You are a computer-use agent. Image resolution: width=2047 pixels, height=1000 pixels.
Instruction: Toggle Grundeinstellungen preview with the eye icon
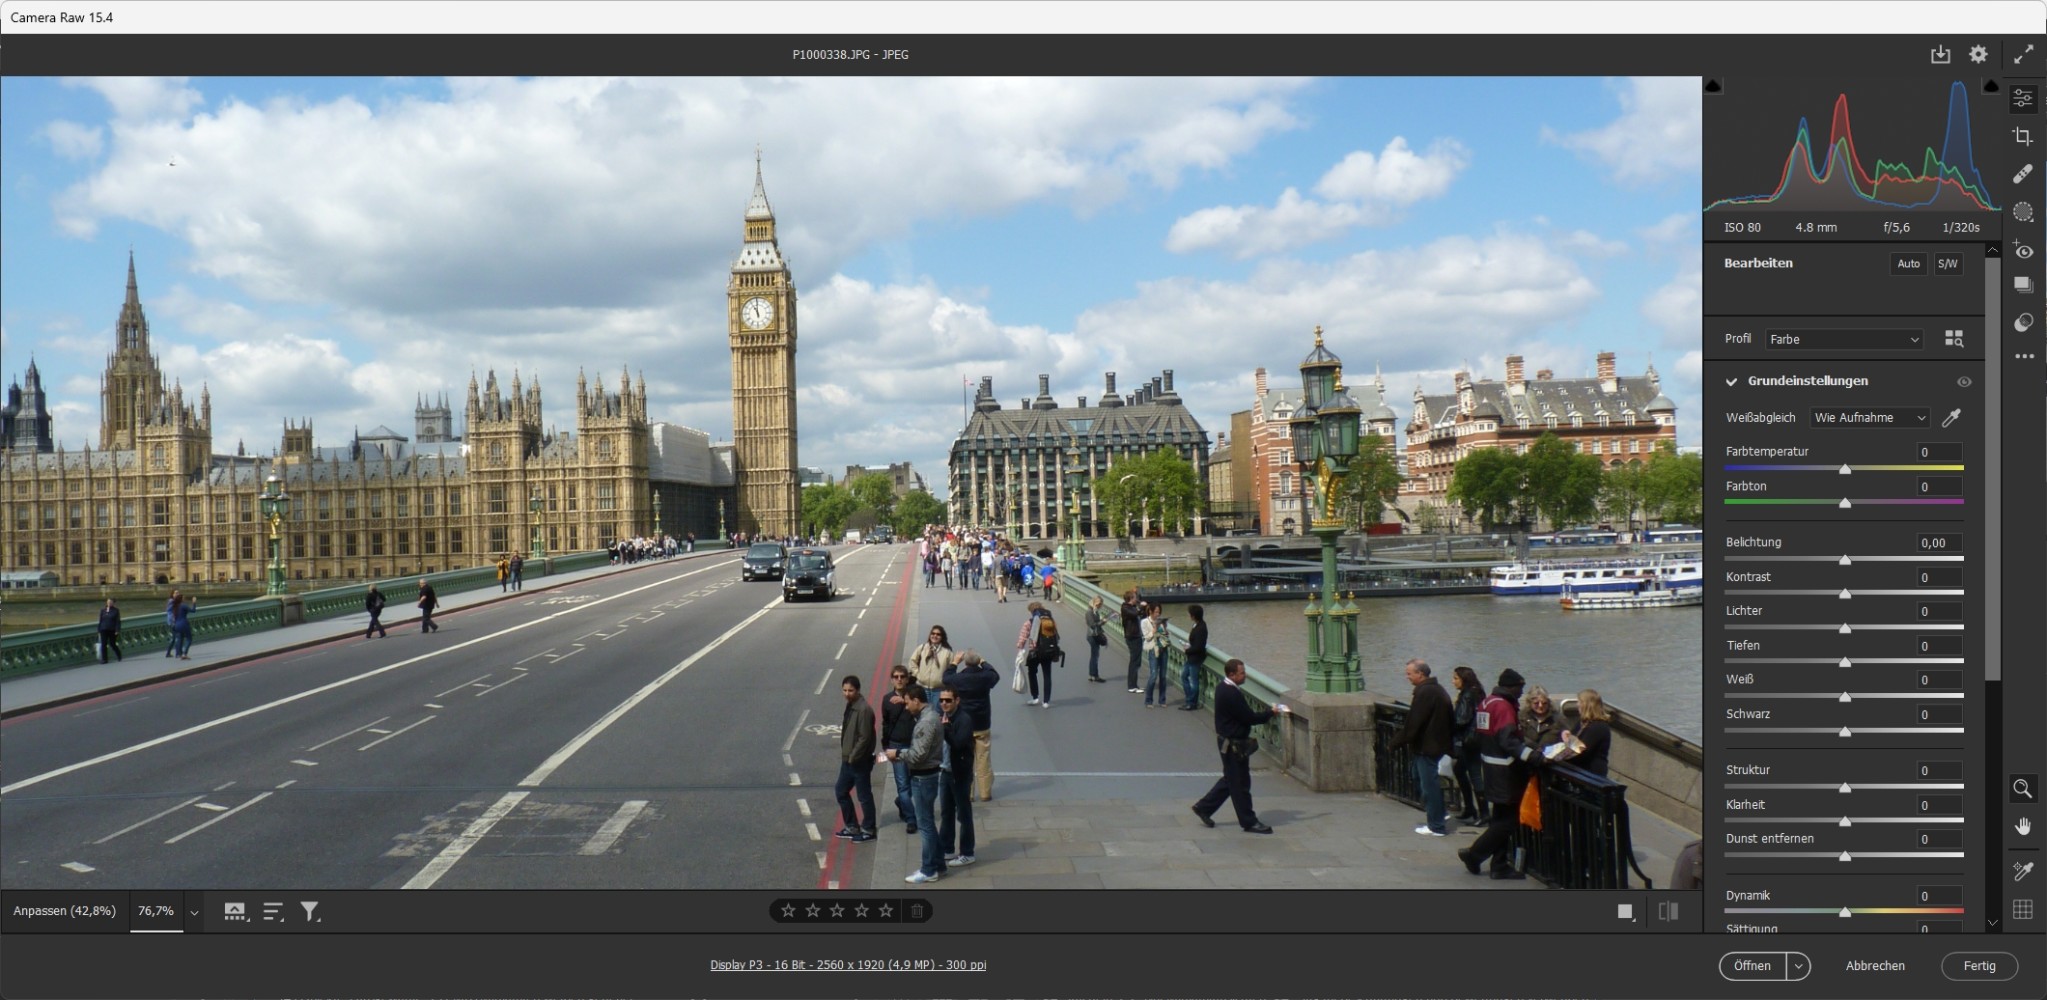point(1964,381)
